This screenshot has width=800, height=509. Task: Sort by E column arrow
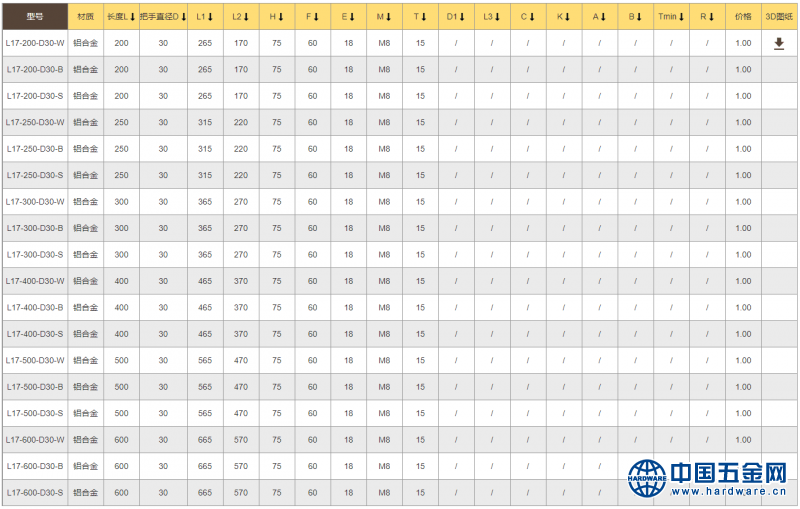coord(353,17)
